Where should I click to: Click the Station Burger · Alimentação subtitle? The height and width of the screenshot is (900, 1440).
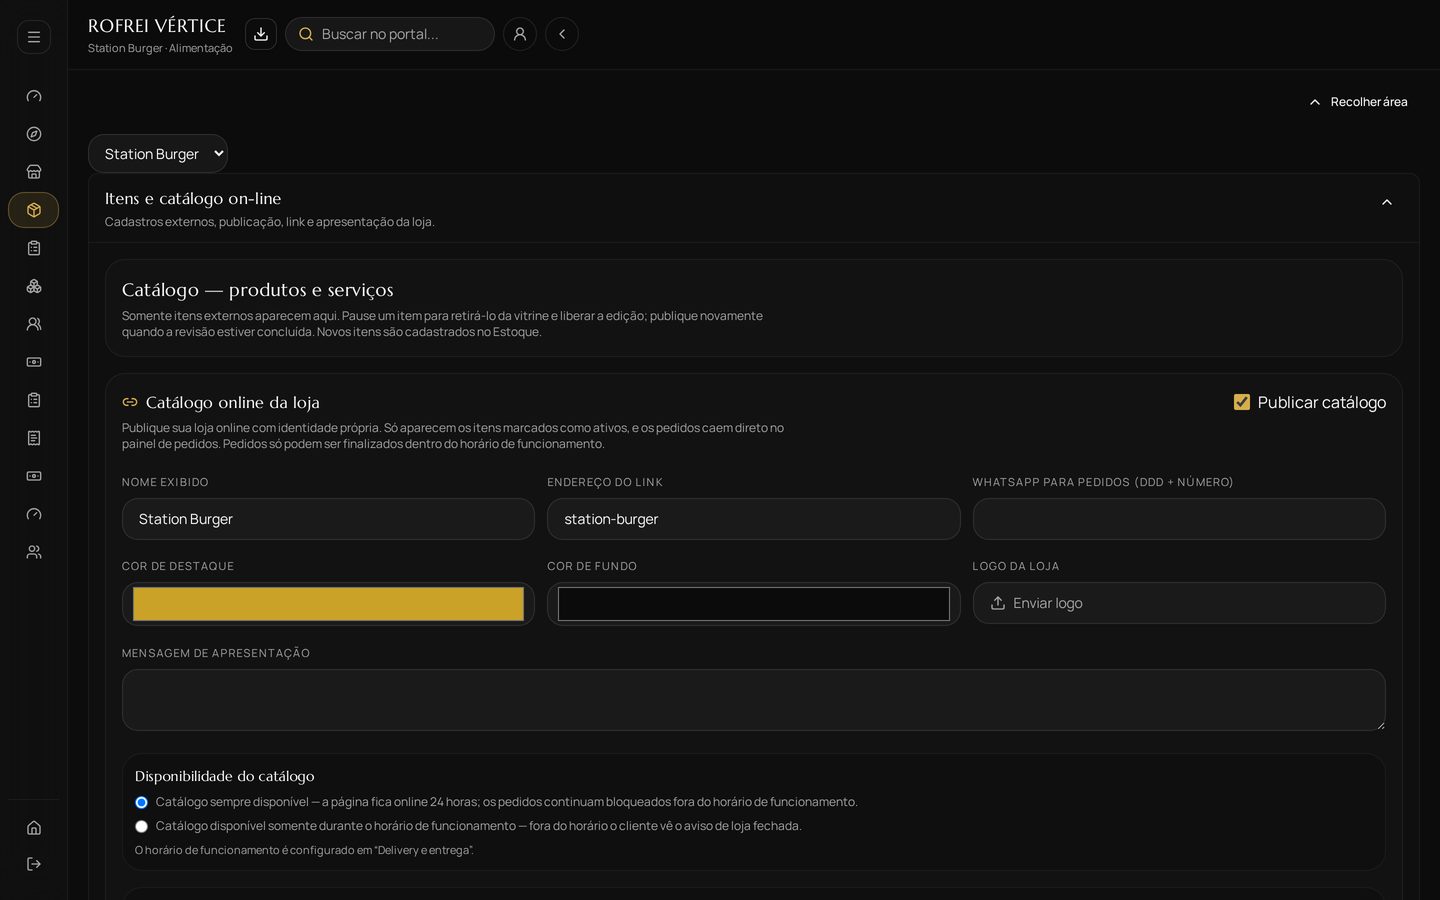tap(160, 48)
